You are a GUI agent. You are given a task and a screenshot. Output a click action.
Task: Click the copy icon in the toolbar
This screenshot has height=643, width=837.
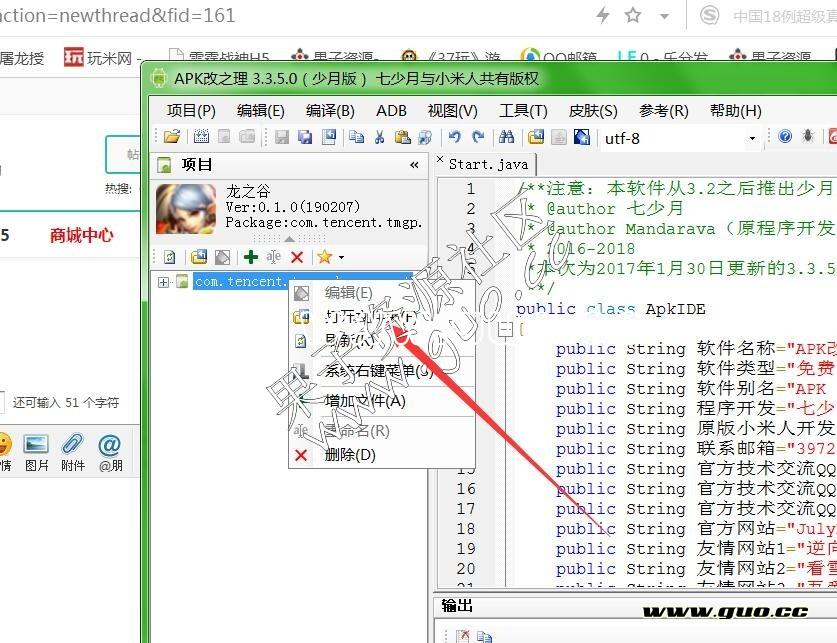[x=356, y=137]
